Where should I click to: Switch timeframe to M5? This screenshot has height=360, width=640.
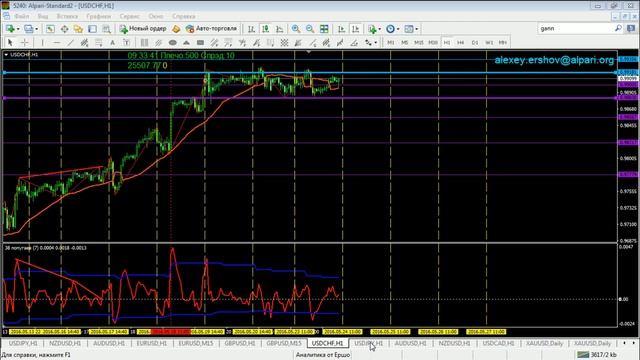click(404, 42)
